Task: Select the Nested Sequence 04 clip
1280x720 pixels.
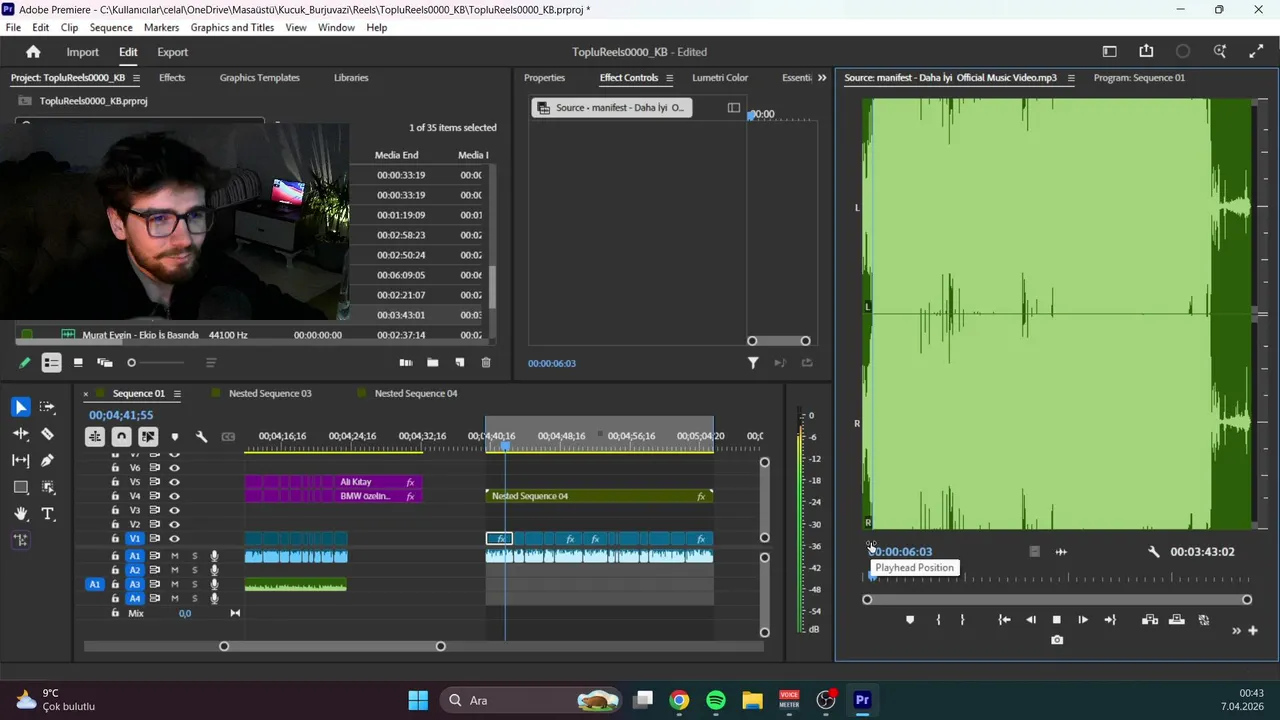Action: pos(599,496)
